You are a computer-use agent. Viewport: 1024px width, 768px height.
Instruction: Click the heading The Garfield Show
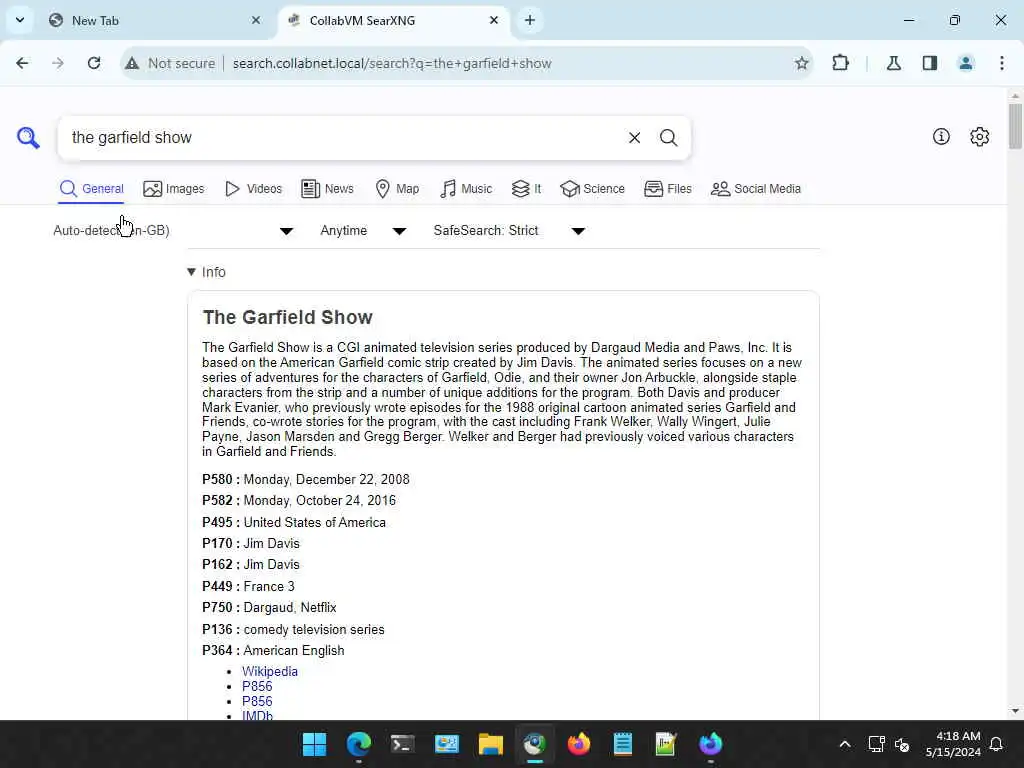click(287, 317)
